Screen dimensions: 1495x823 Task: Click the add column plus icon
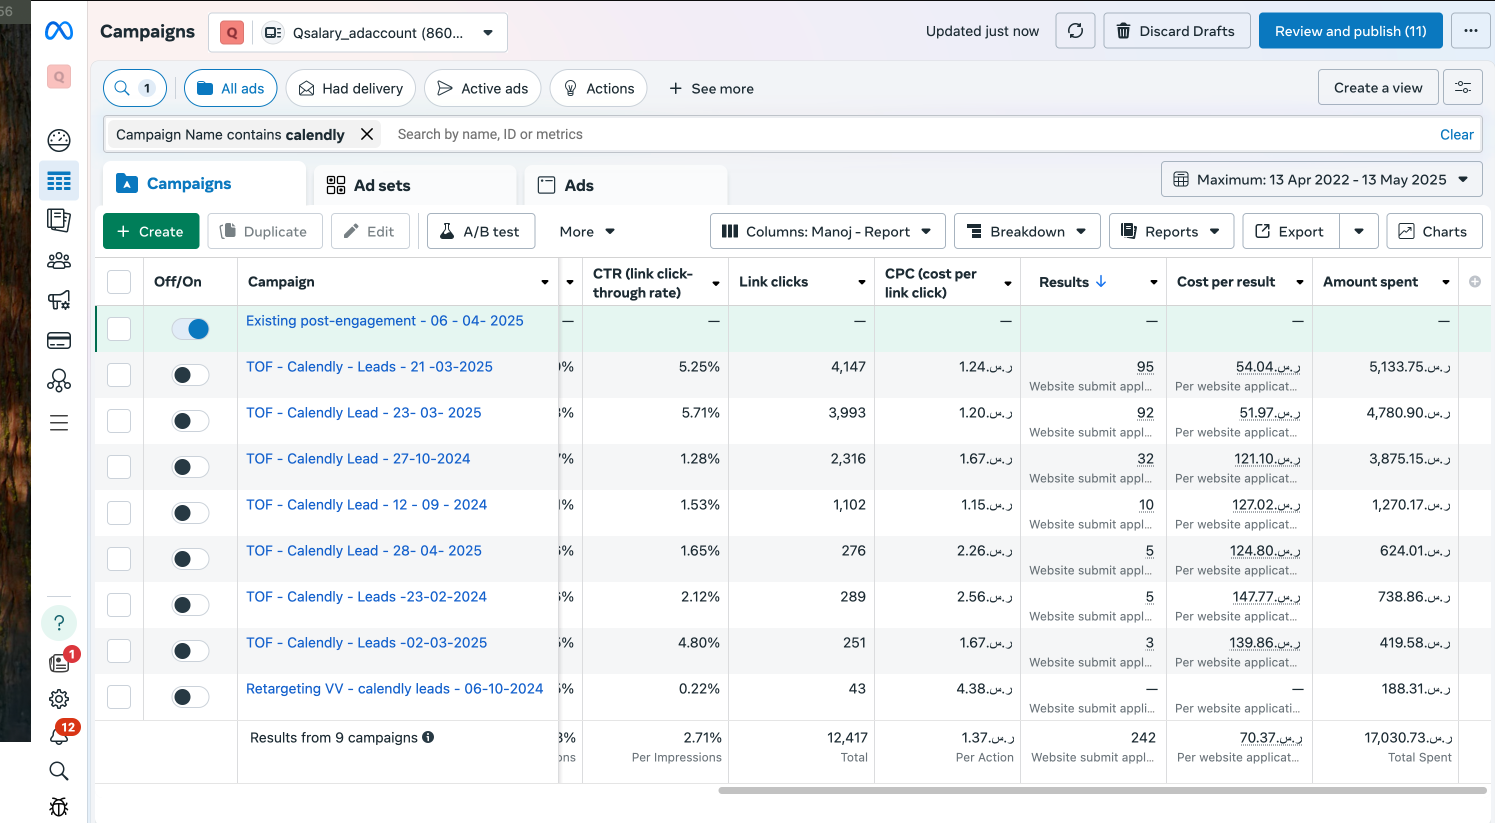1475,282
